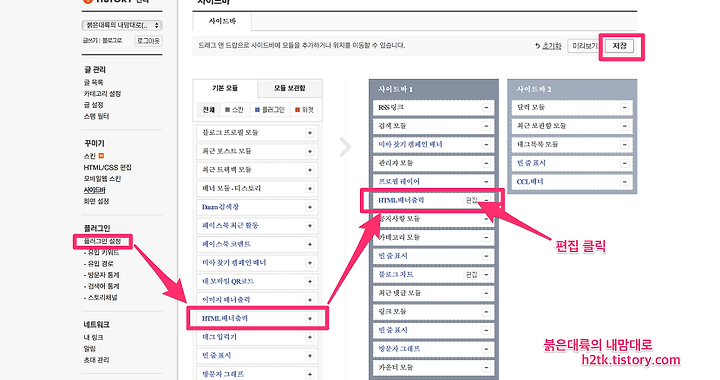
Task: Click 편집 on HTML 배너출력 in 사이드바 1
Action: click(472, 200)
